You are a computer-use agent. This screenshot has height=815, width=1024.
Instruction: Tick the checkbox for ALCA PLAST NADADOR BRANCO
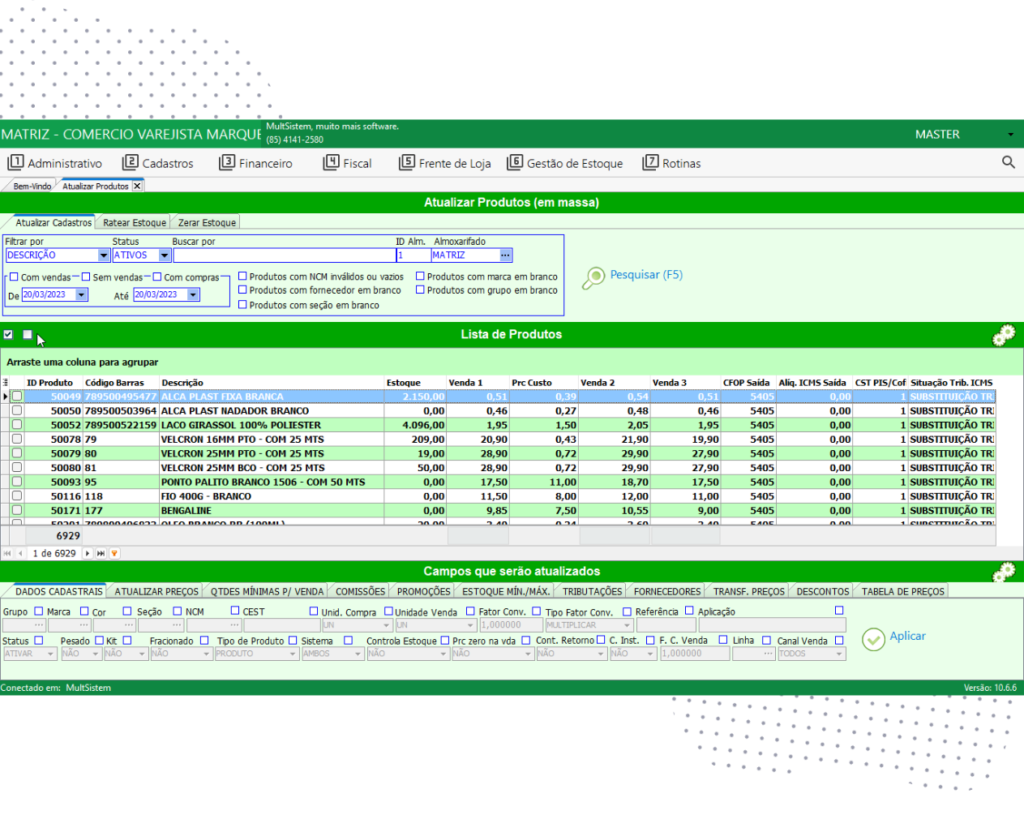click(x=16, y=411)
